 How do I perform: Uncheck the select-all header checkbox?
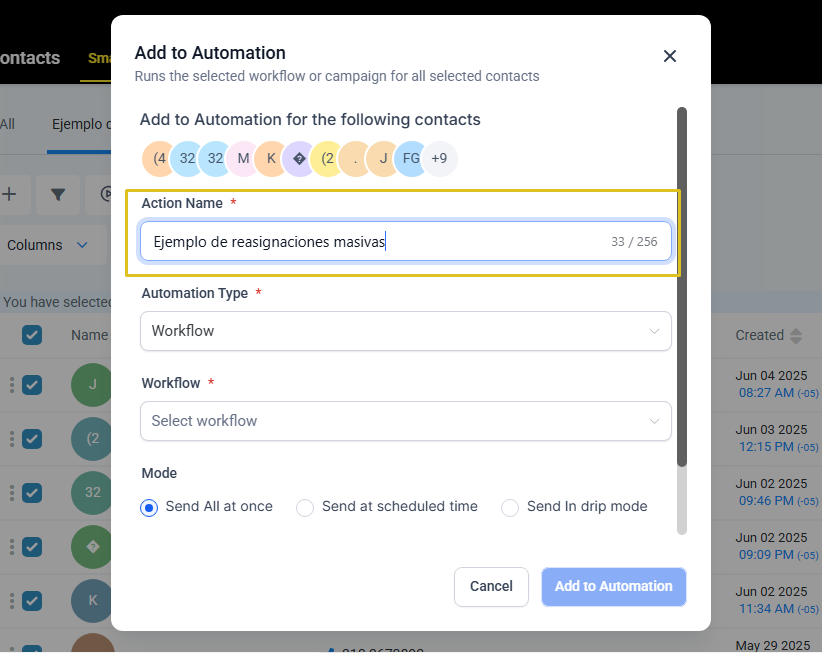point(32,335)
